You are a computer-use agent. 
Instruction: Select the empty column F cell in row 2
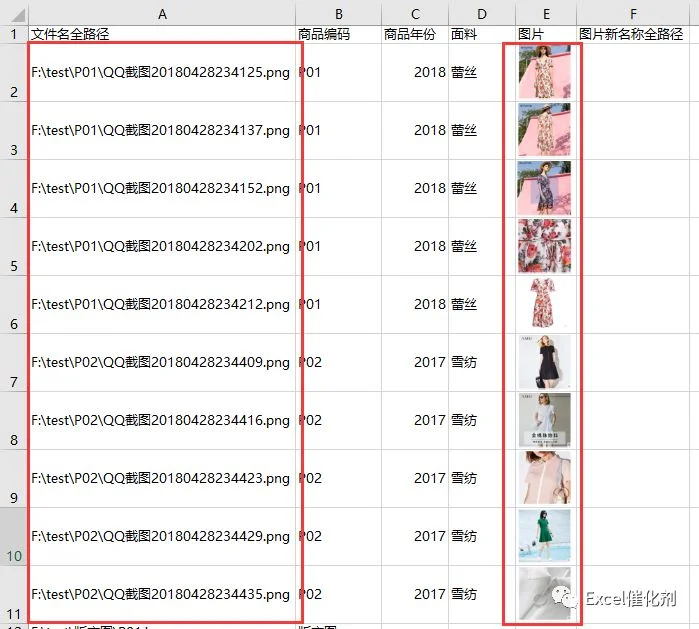(x=633, y=72)
